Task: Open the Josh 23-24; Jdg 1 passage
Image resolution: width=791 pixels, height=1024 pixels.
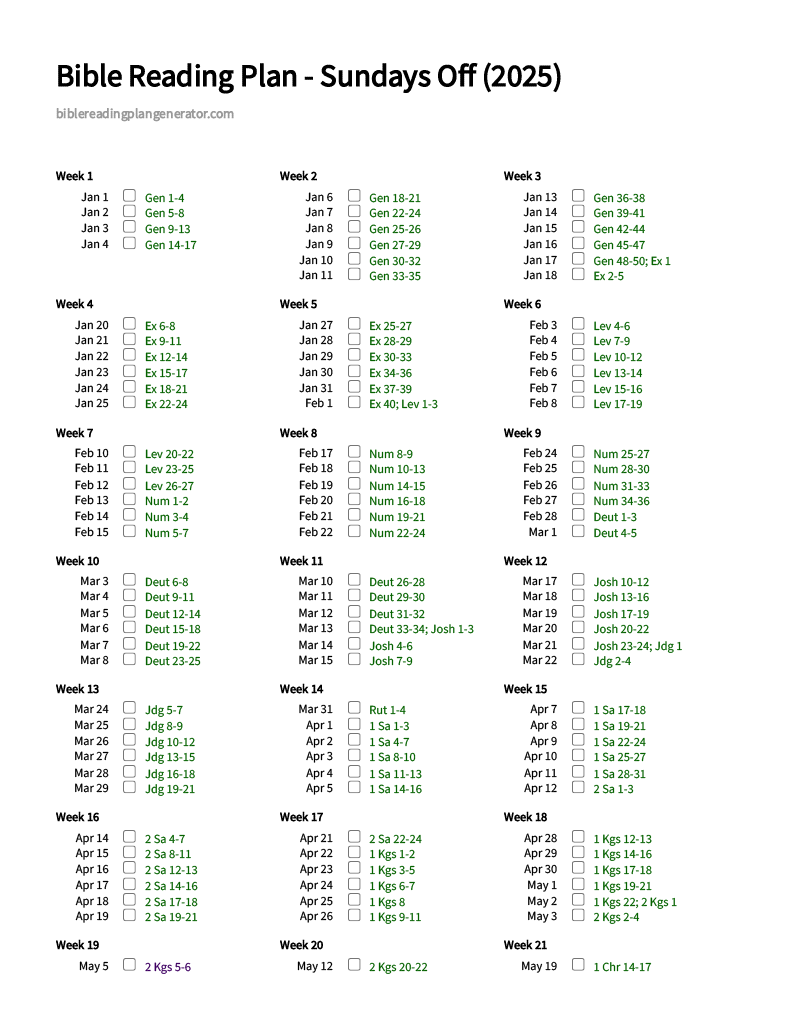Action: 638,646
